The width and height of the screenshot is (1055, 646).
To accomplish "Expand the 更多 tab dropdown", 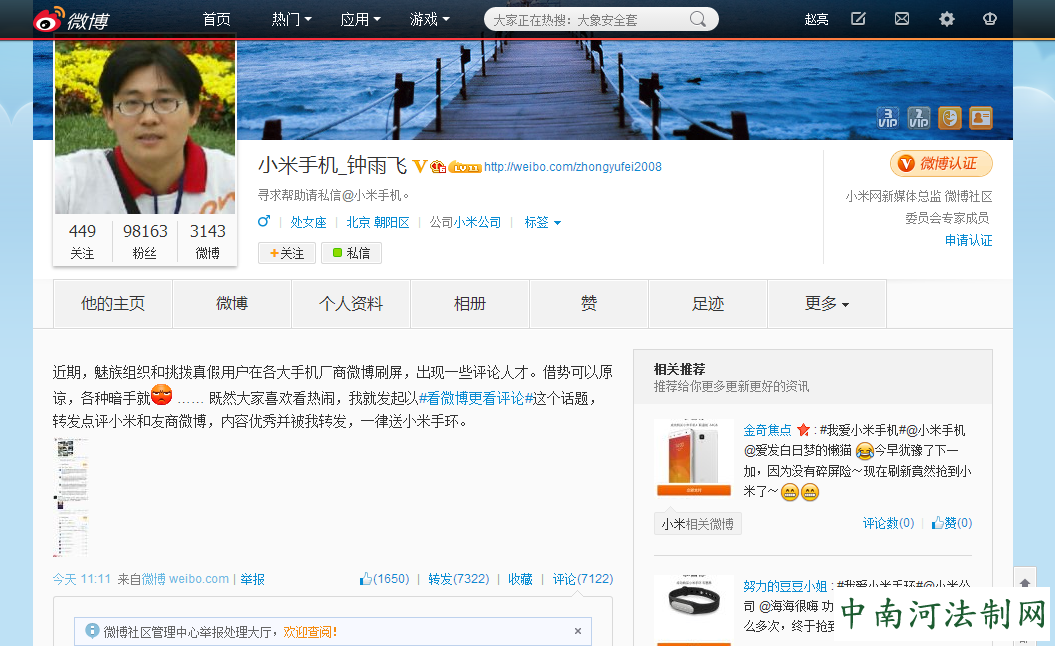I will [827, 303].
